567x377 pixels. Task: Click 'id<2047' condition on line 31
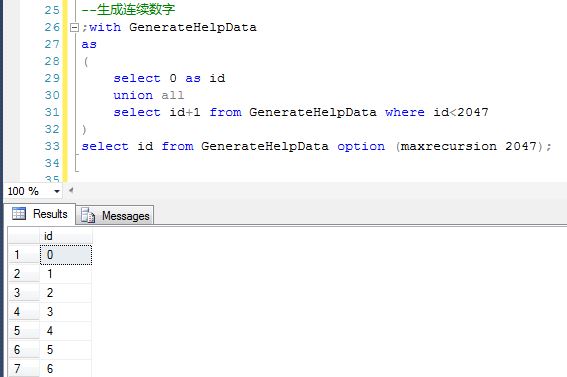tap(461, 112)
